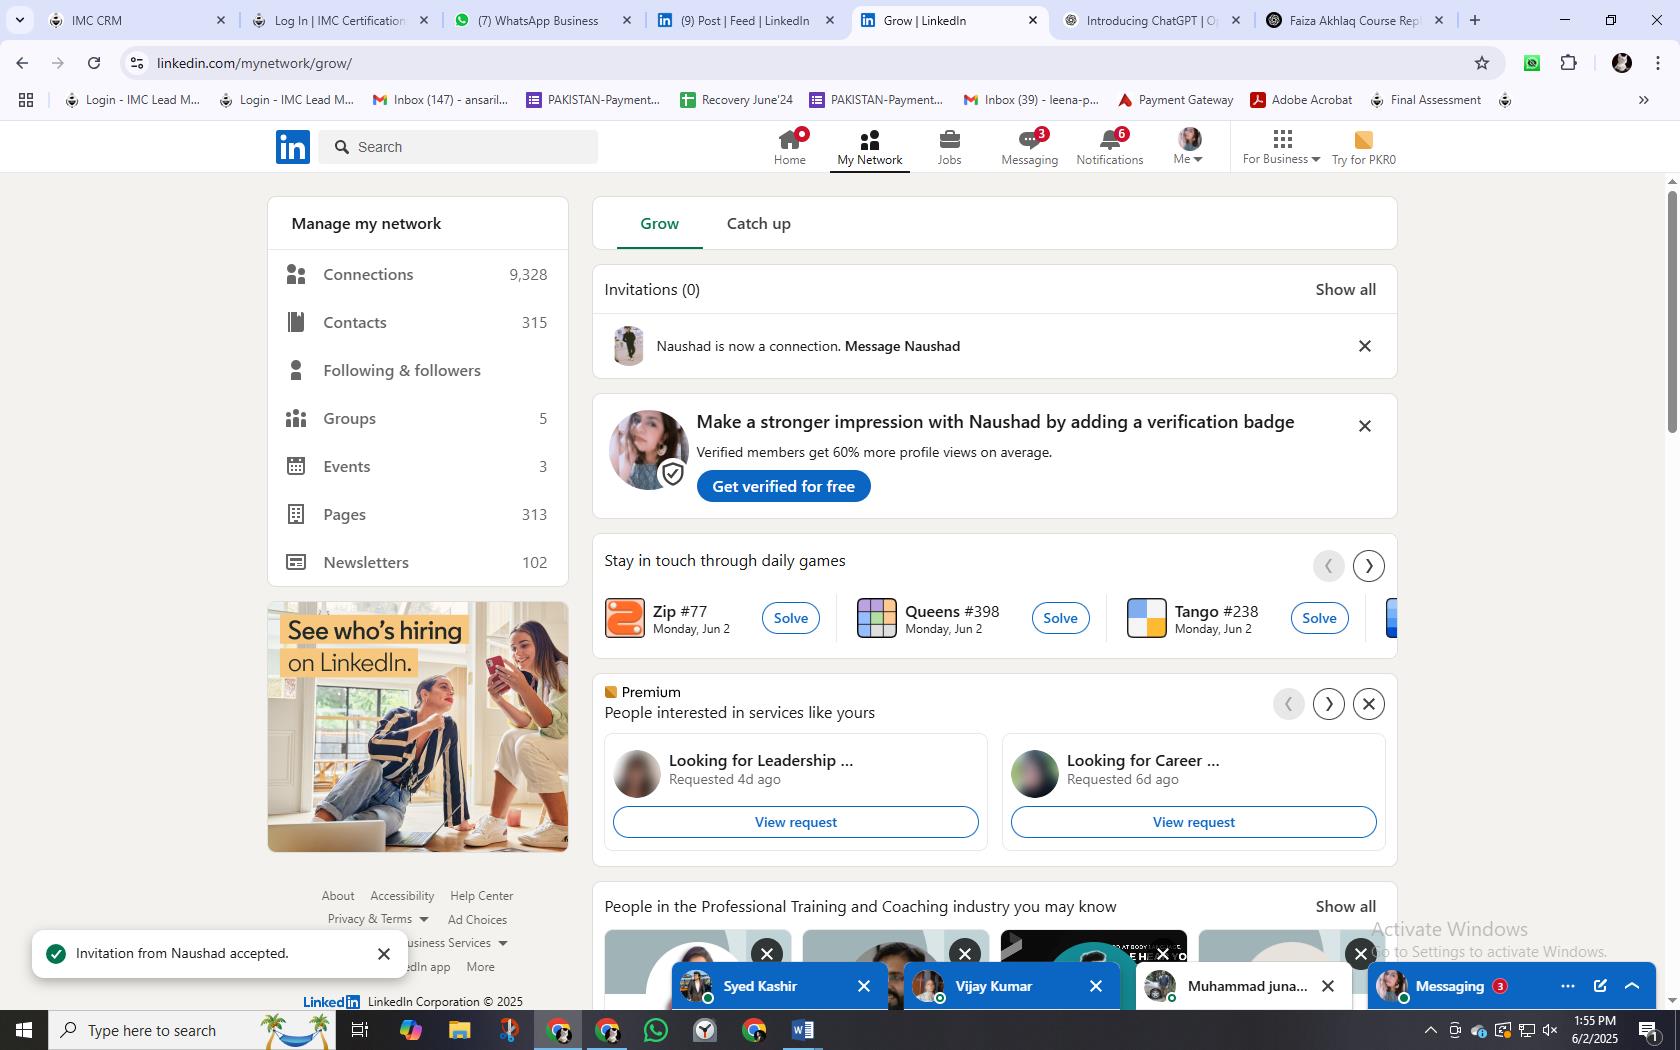Viewport: 1680px width, 1050px height.
Task: Click Message Naushad link
Action: pyautogui.click(x=902, y=346)
